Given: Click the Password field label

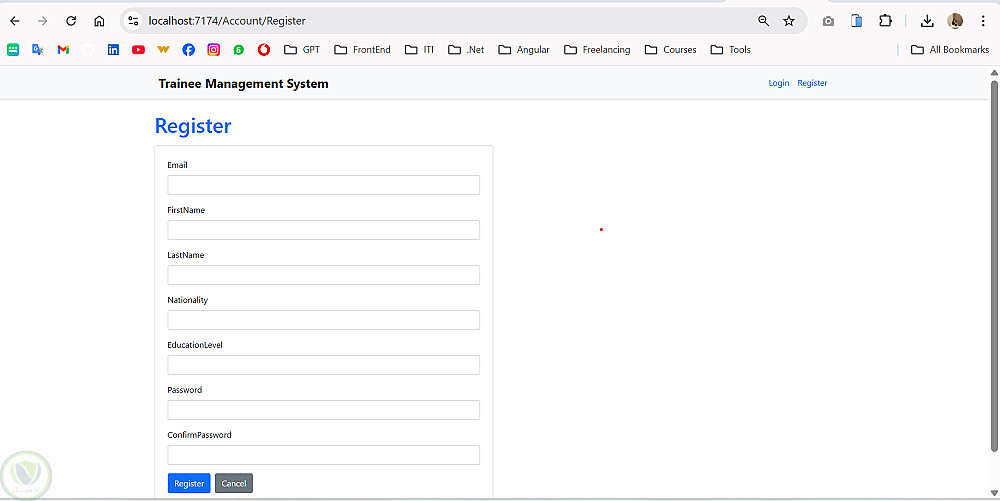Looking at the screenshot, I should (x=184, y=389).
